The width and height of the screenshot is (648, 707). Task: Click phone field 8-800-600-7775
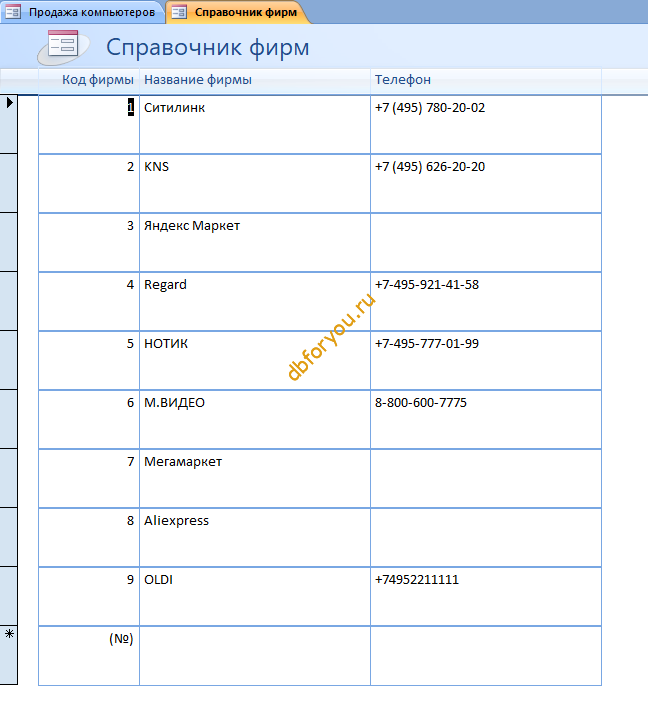486,420
